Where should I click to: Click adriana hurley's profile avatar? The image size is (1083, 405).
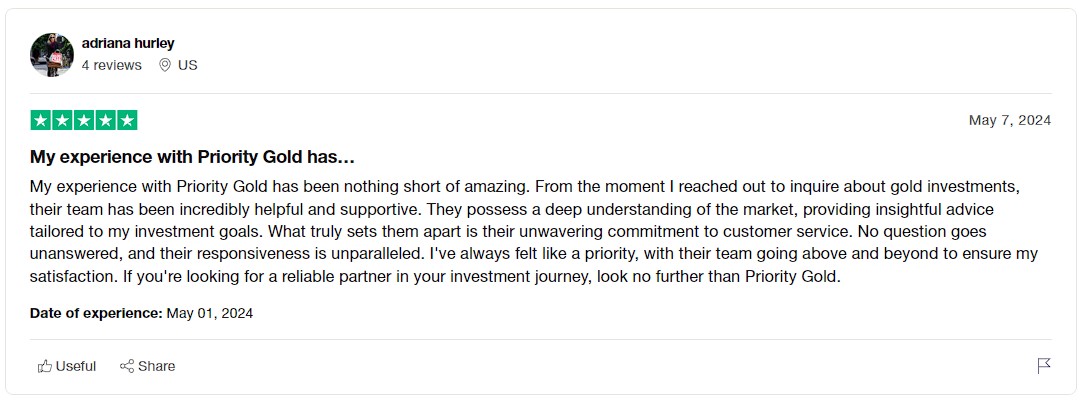(52, 55)
